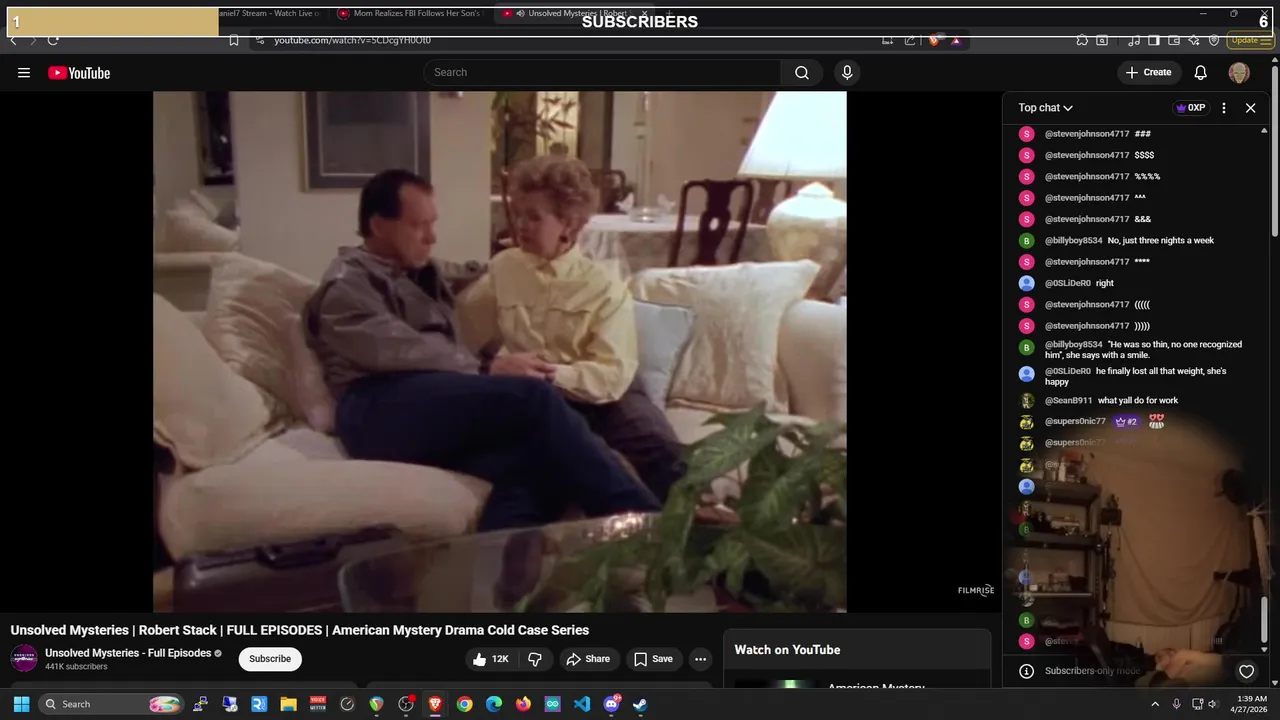This screenshot has height=720, width=1280.
Task: Click the "he finally lost all that weight" message
Action: [x=1135, y=376]
